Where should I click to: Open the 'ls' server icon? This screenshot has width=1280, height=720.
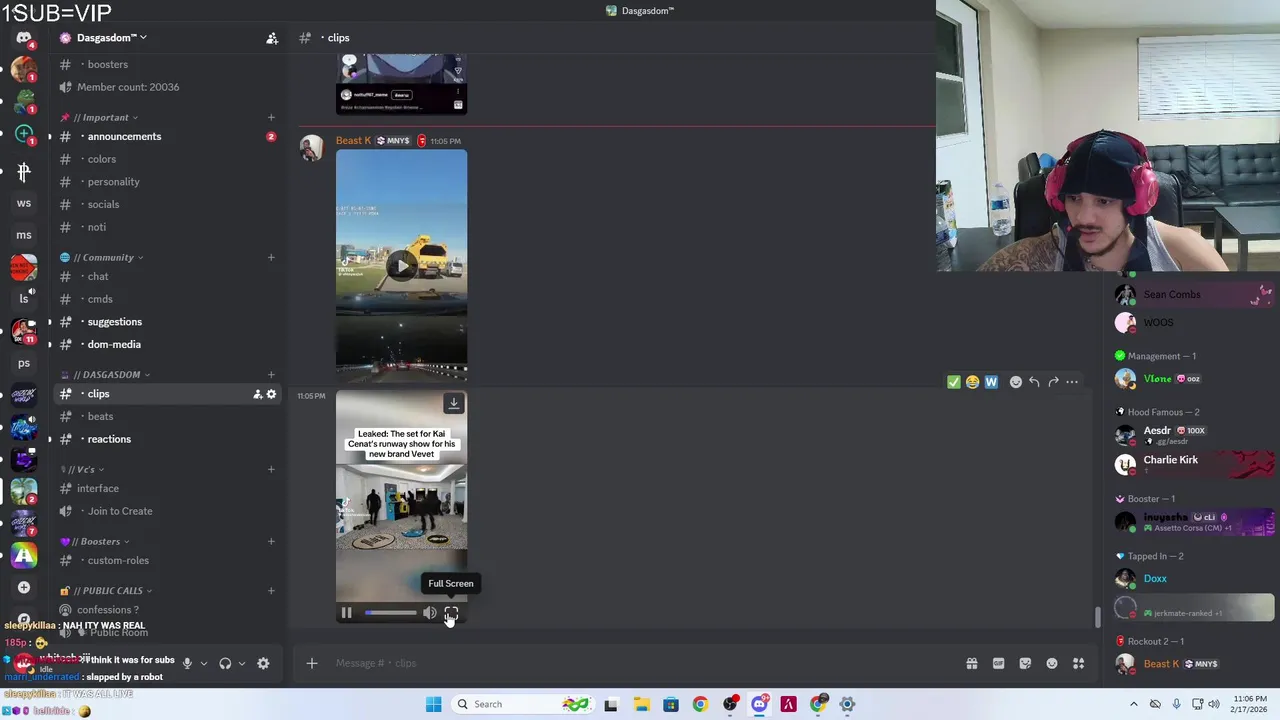[x=23, y=299]
